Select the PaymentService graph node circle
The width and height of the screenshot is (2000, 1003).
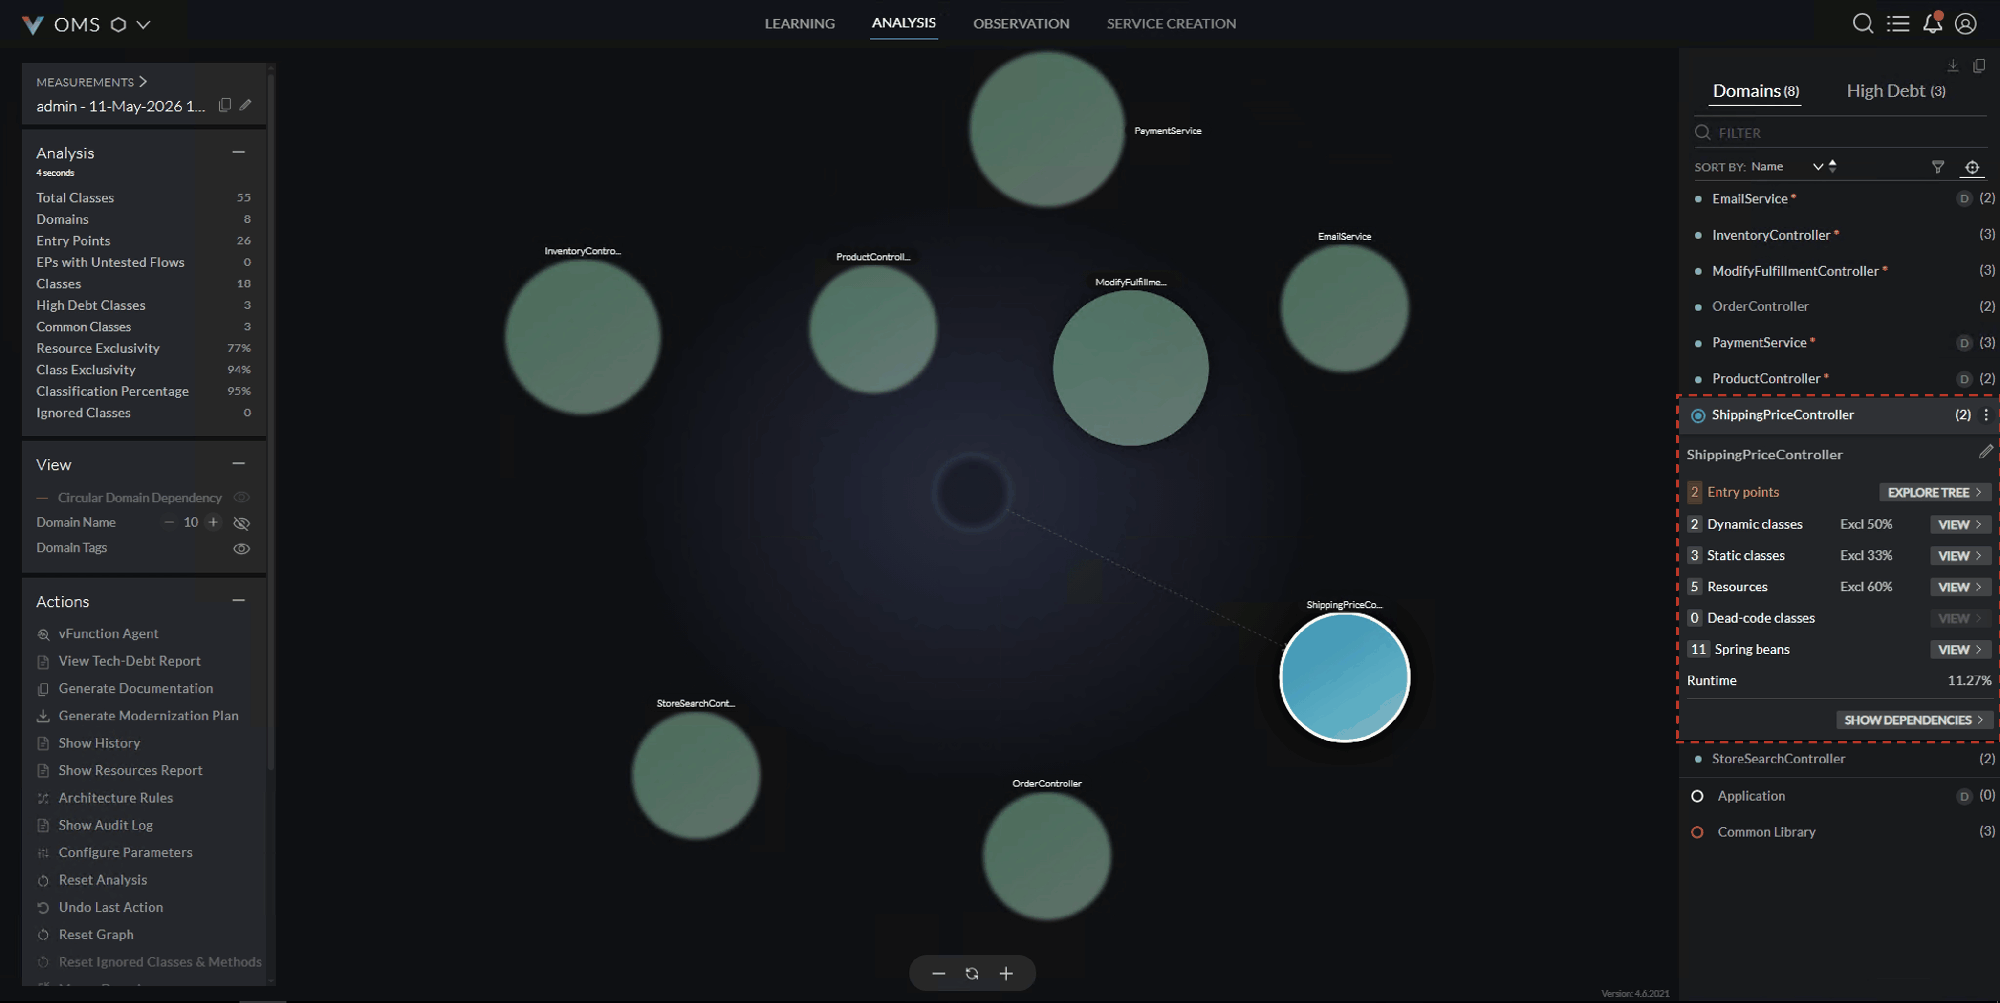1047,130
